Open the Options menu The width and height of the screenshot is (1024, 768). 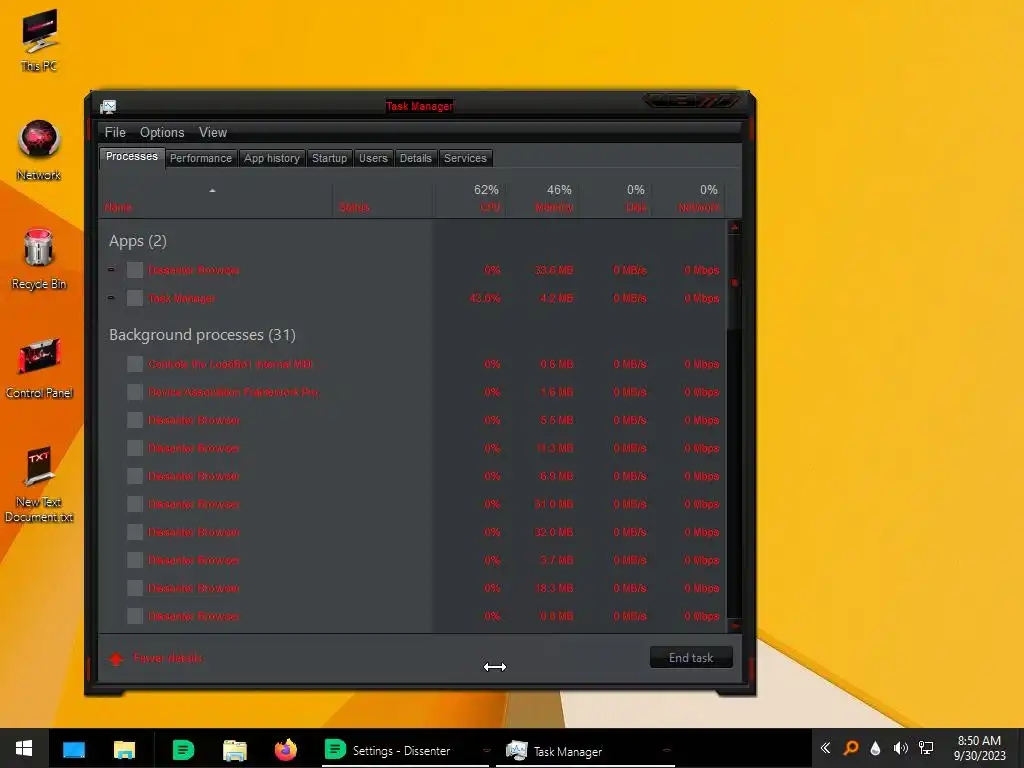pos(162,133)
